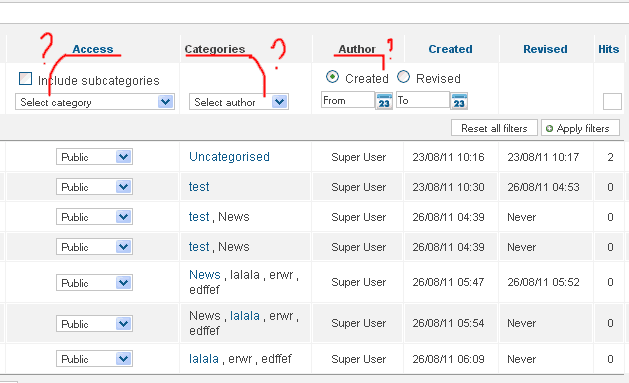
Task: Select the 26/08/11 06:09 created date cell
Action: point(448,359)
